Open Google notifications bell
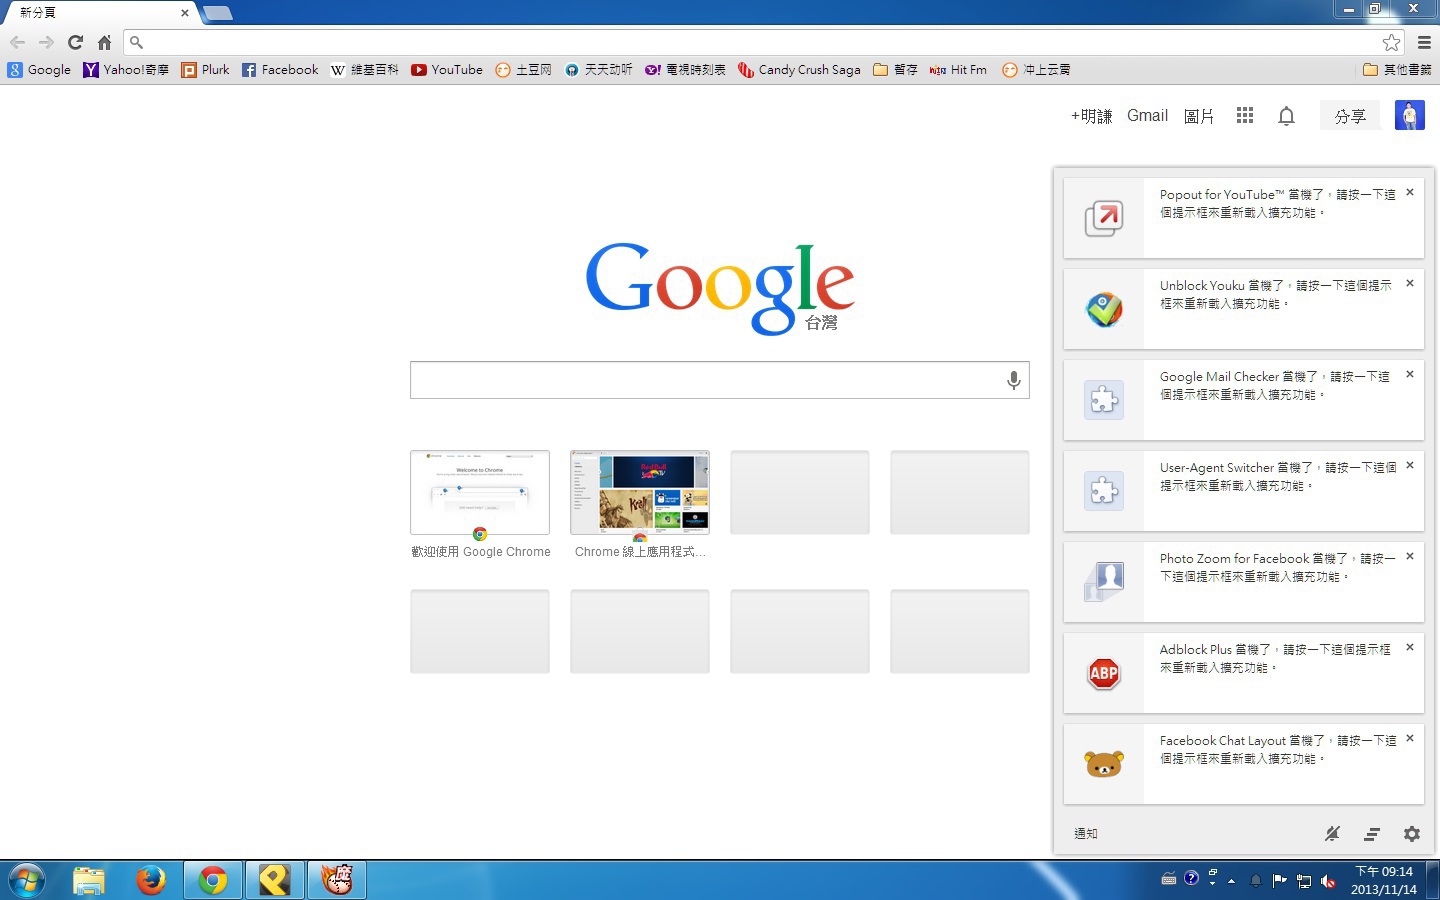Image resolution: width=1440 pixels, height=900 pixels. click(x=1287, y=116)
